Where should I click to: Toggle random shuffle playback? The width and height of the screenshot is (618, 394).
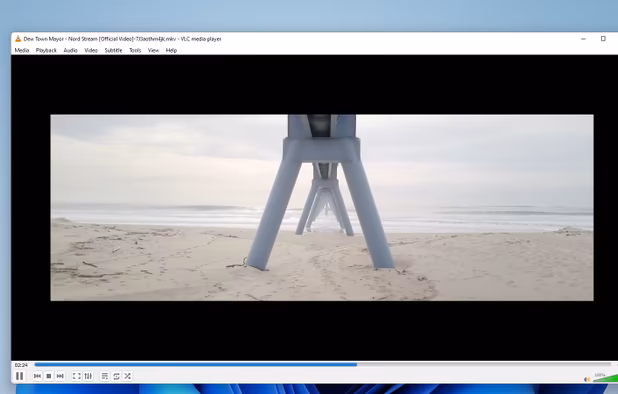pyautogui.click(x=128, y=376)
